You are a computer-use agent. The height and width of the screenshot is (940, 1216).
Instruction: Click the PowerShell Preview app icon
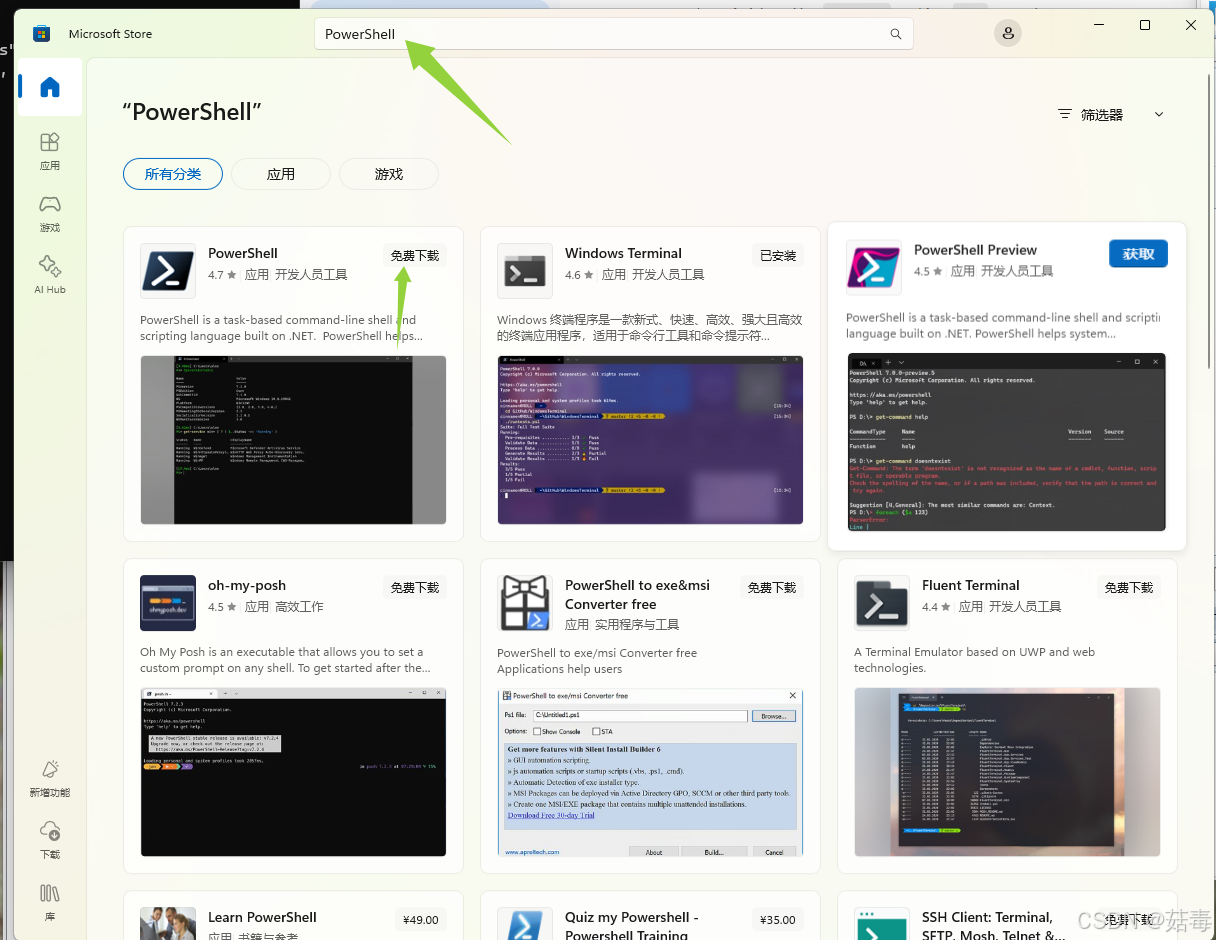point(874,267)
